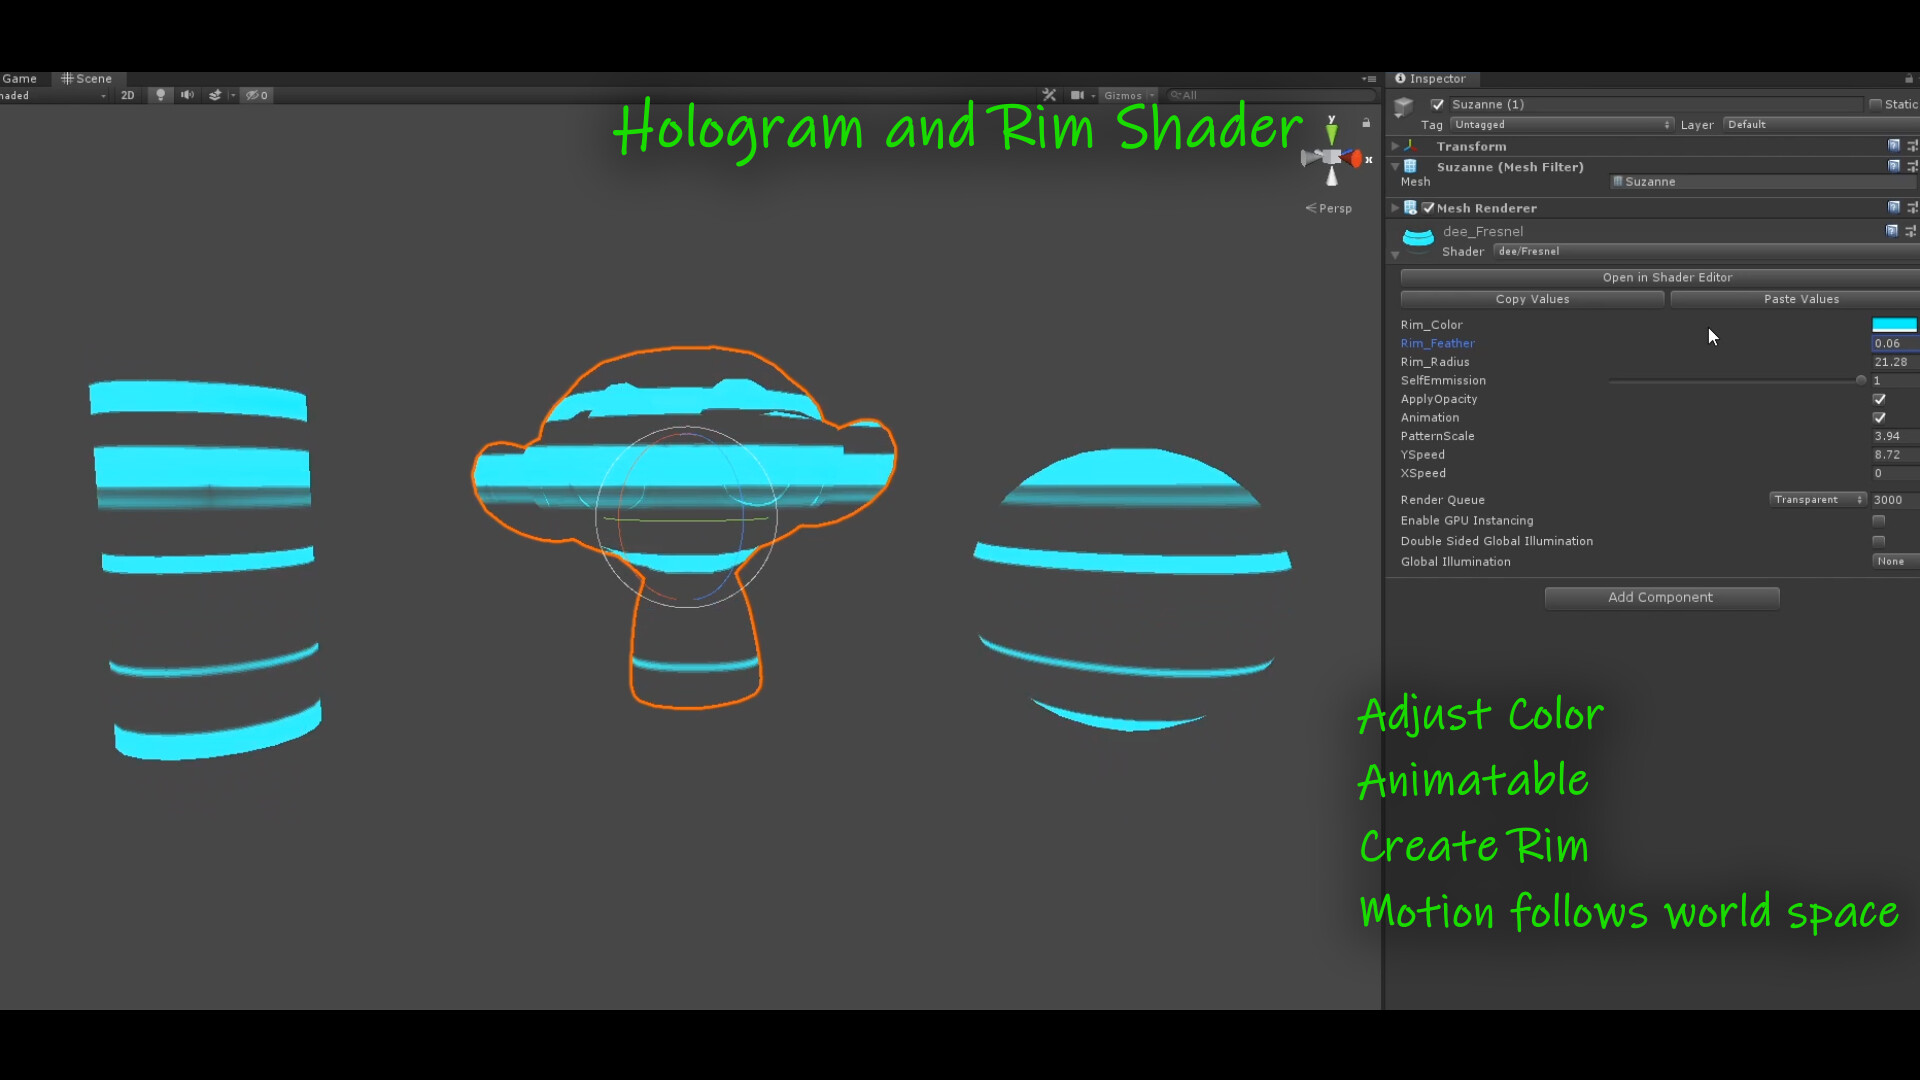The image size is (1920, 1080).
Task: Toggle 2D view mode in Scene toolbar
Action: (127, 95)
